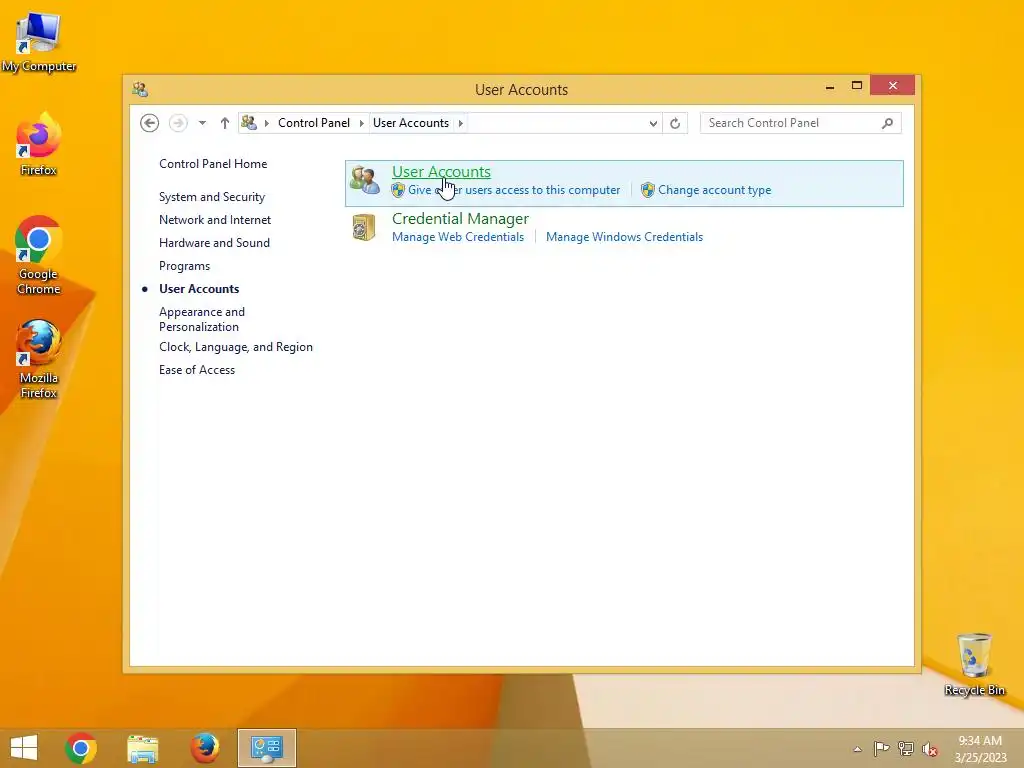1024x768 pixels.
Task: Open Programs category
Action: pos(184,266)
